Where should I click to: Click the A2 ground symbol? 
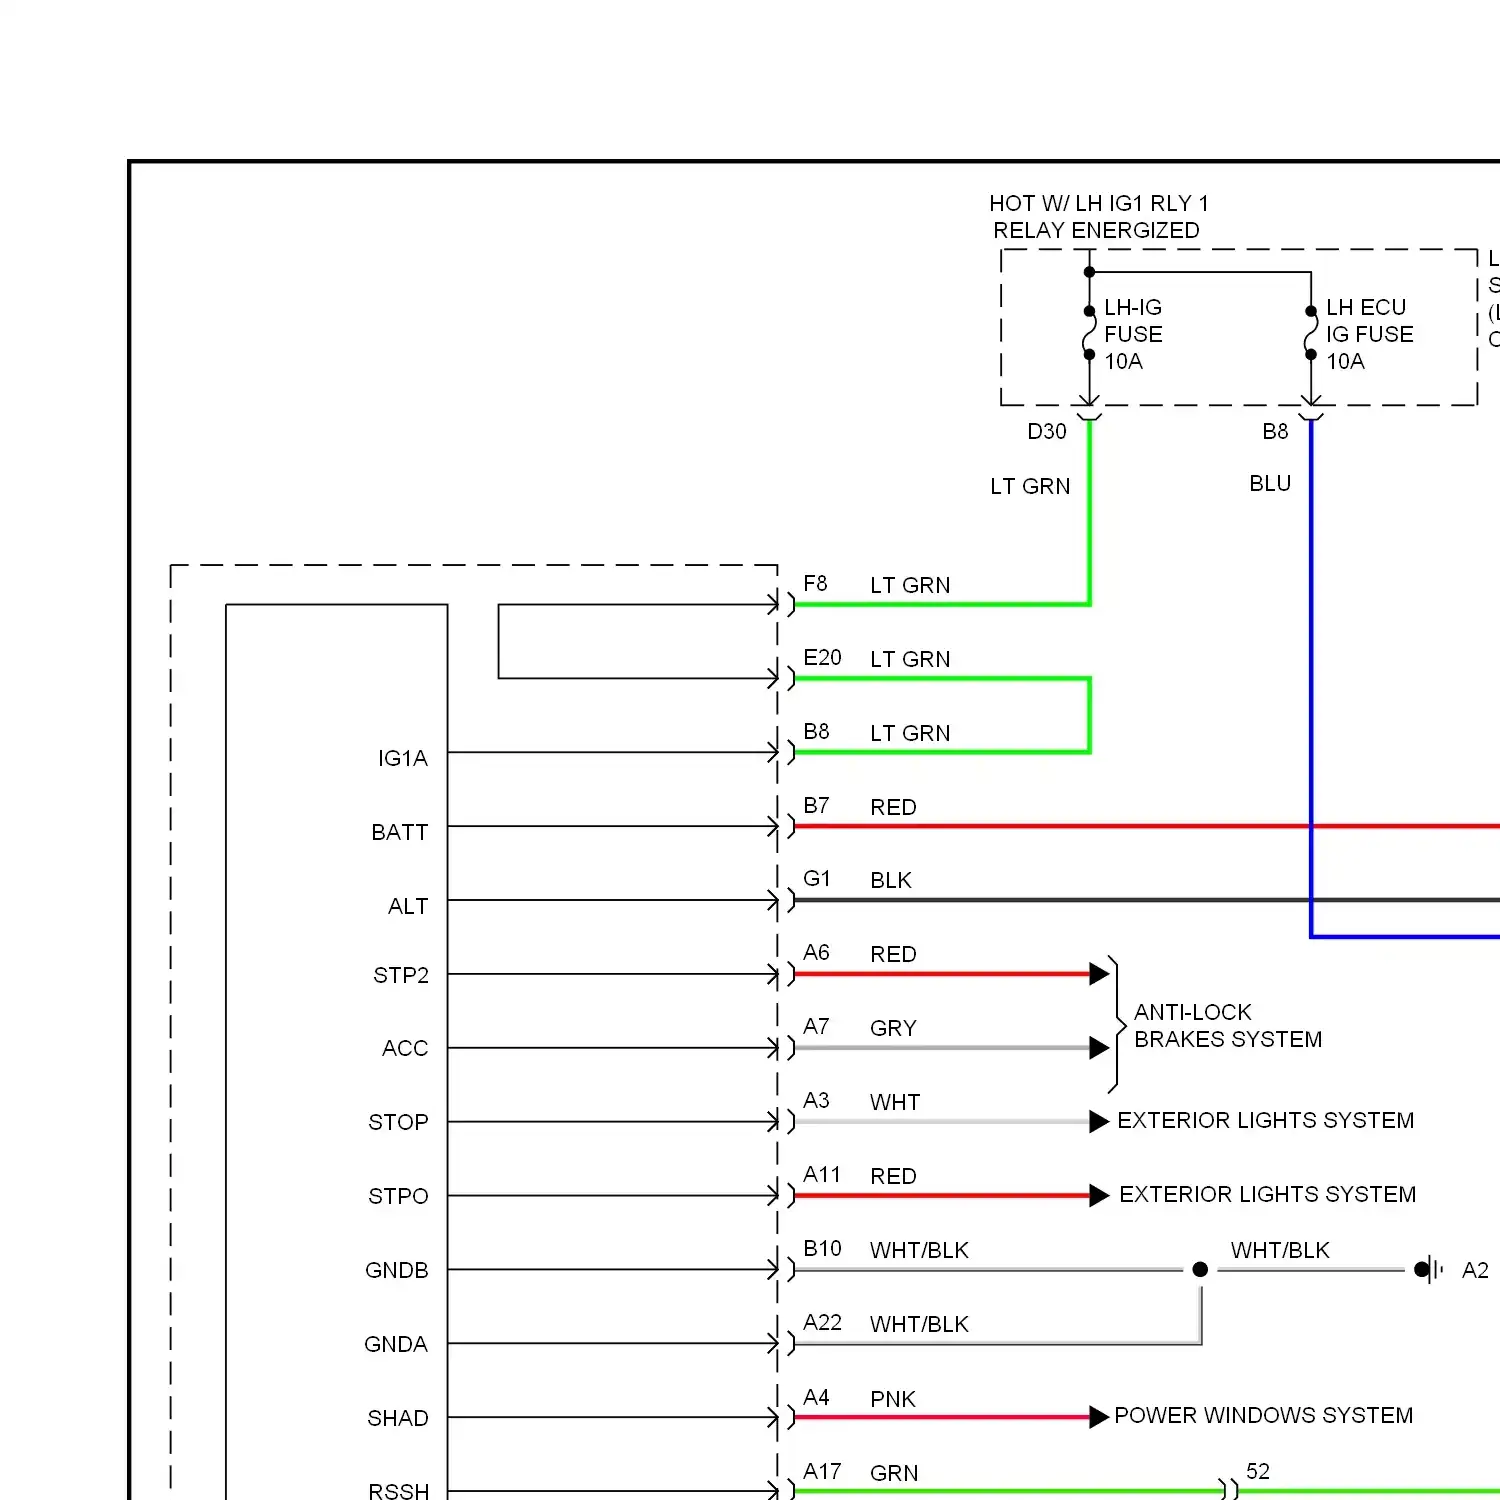click(1429, 1270)
